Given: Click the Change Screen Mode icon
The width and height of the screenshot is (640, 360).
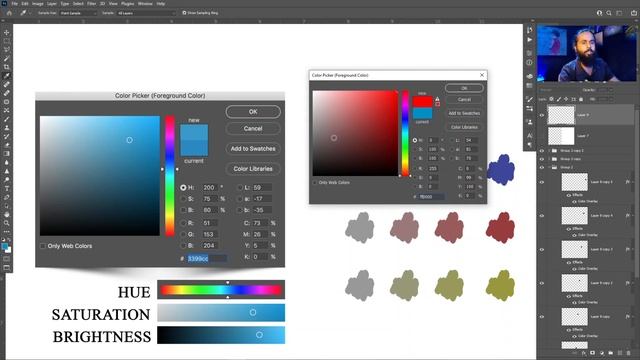Looking at the screenshot, I should click(x=7, y=268).
